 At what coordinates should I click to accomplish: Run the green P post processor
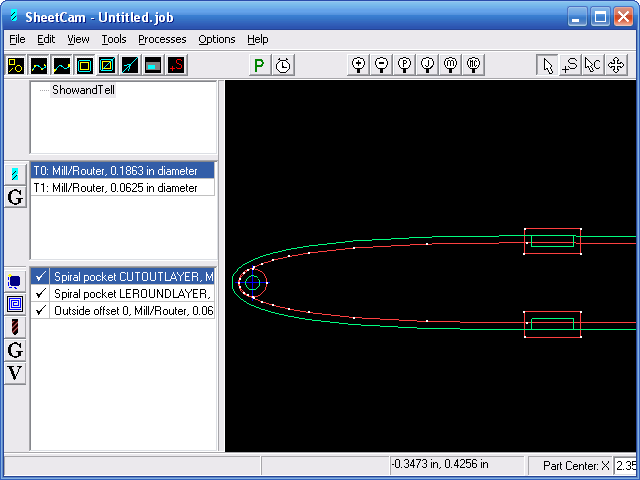coord(260,65)
